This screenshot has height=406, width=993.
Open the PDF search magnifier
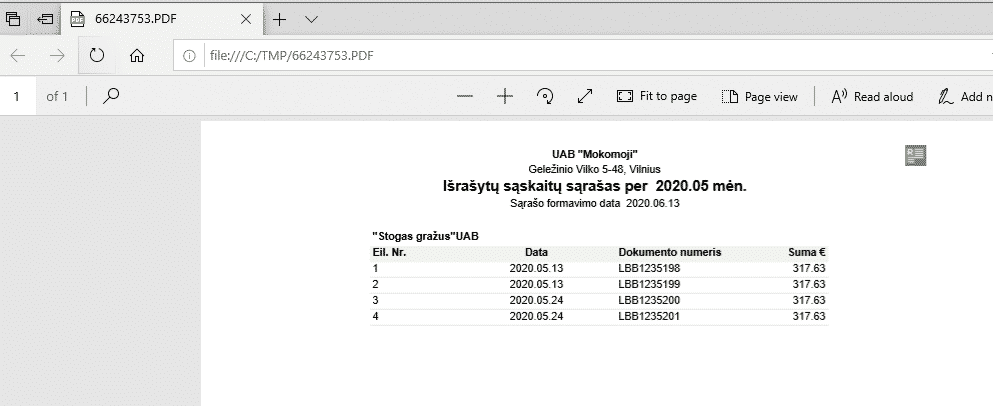(x=112, y=96)
